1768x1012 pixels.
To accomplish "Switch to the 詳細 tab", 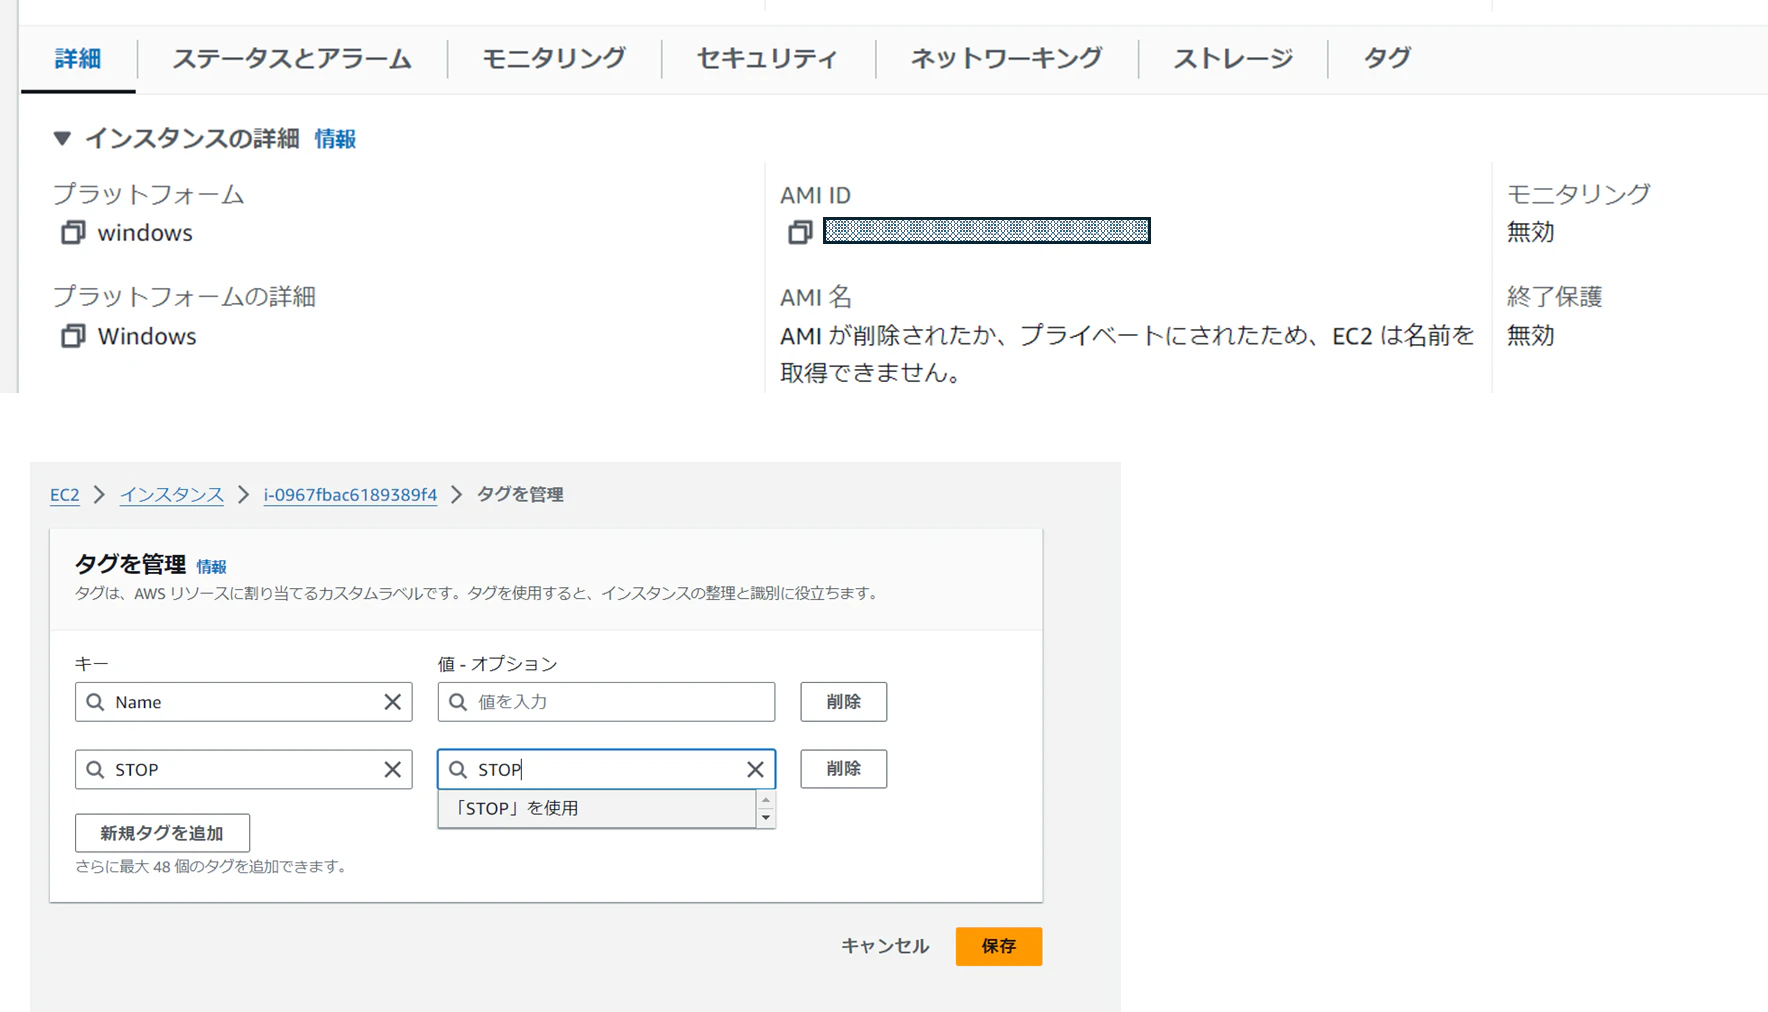I will tap(78, 59).
